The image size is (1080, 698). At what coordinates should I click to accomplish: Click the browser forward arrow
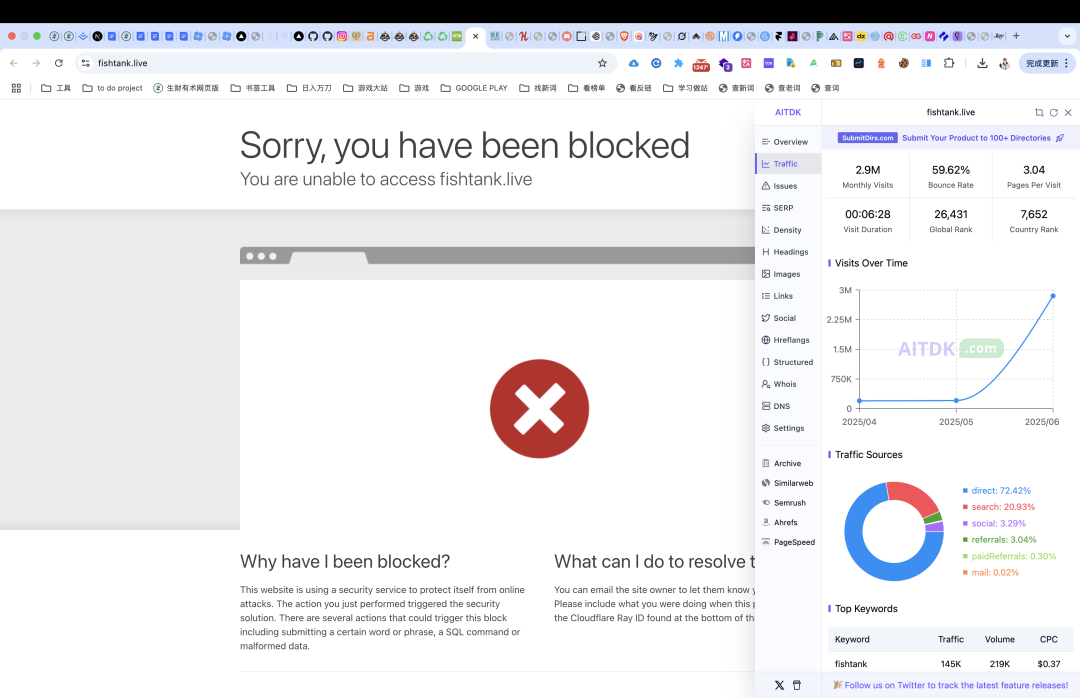[36, 63]
